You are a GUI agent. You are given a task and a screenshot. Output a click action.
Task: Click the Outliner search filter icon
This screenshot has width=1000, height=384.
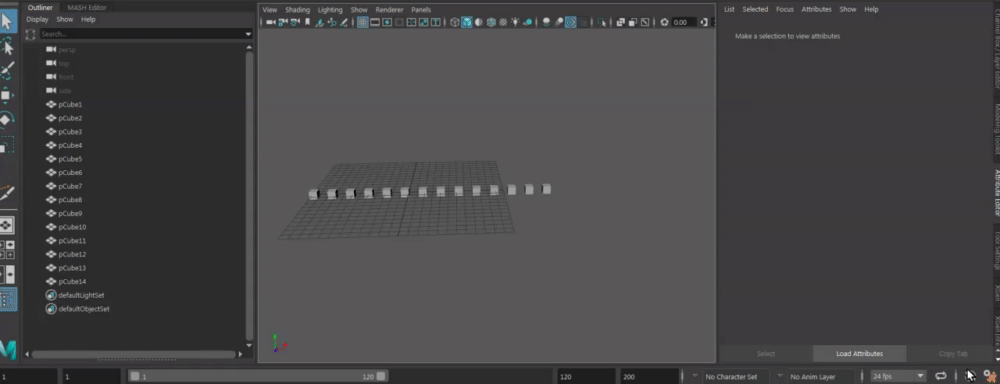pos(31,34)
